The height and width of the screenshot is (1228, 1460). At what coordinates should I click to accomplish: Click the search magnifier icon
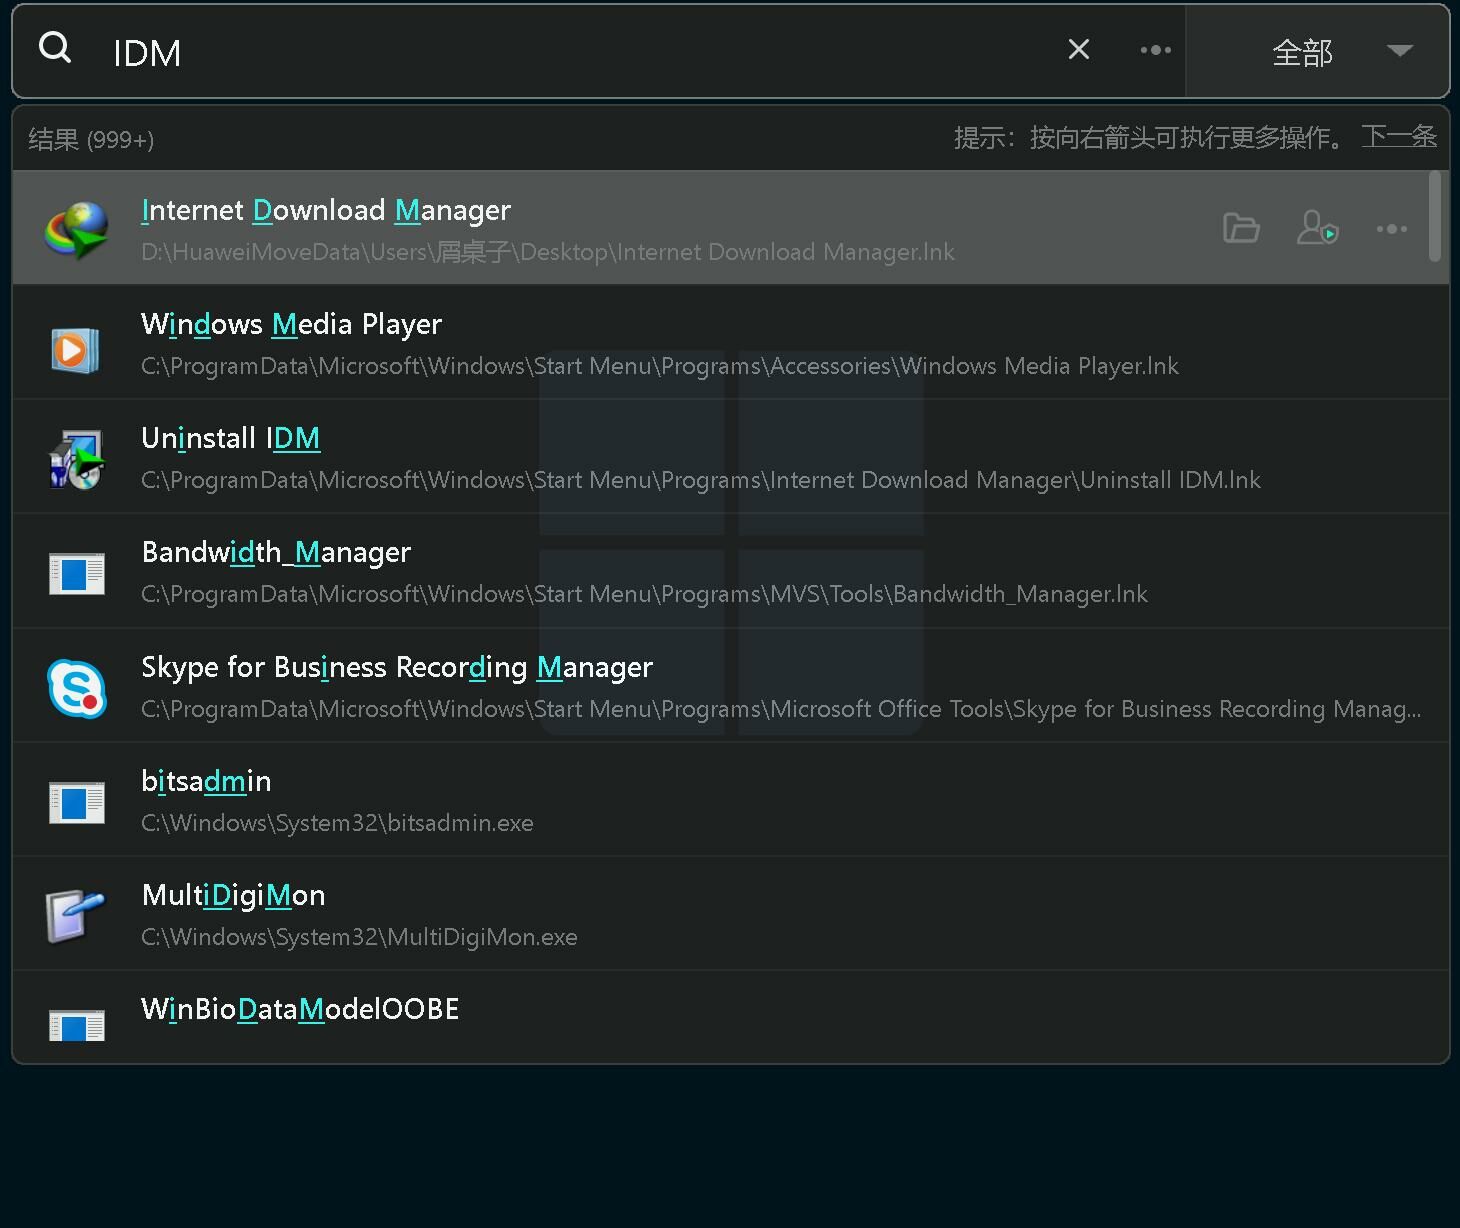[x=55, y=48]
